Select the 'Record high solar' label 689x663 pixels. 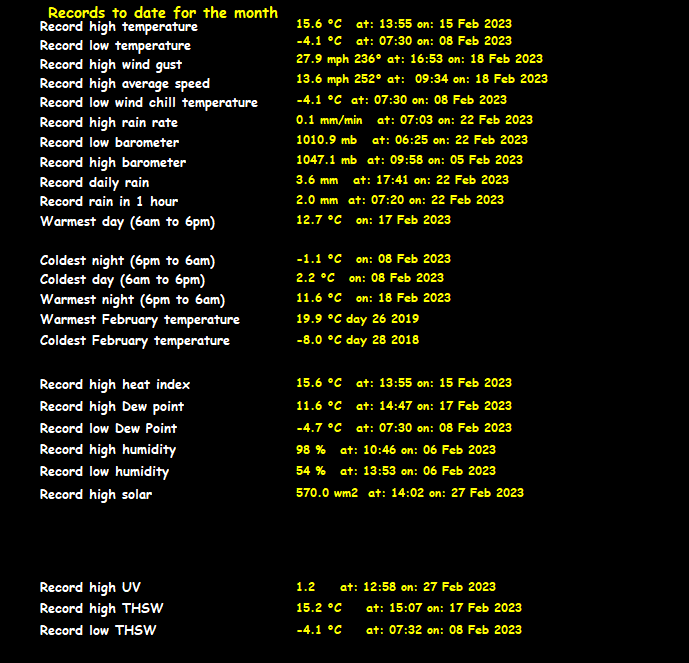click(x=96, y=495)
